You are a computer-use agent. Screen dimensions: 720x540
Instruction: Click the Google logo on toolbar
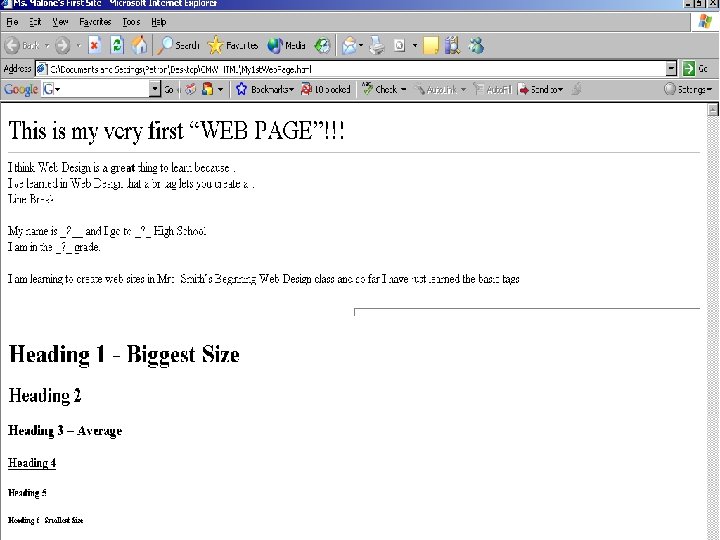coord(21,89)
